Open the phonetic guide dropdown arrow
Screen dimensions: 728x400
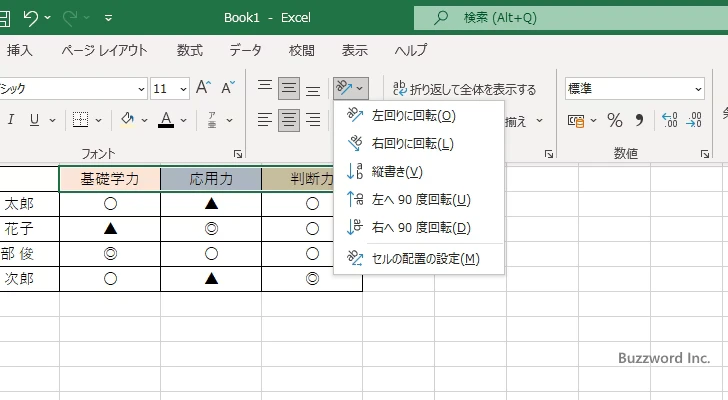[229, 120]
